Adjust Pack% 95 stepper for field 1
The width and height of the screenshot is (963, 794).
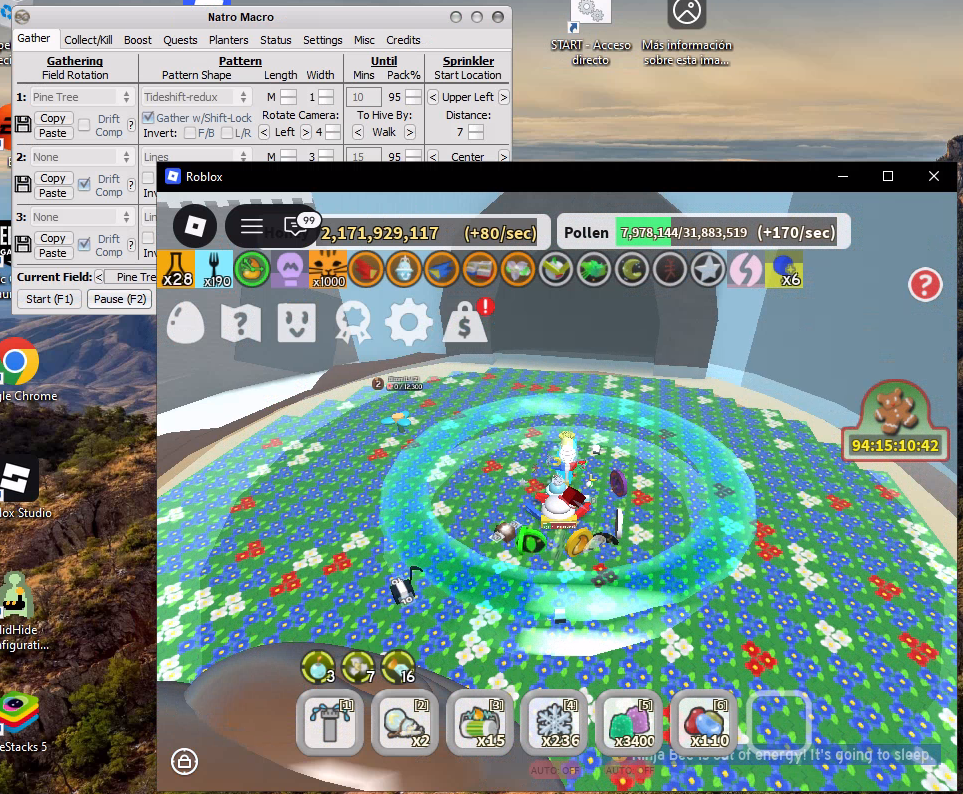pyautogui.click(x=414, y=97)
